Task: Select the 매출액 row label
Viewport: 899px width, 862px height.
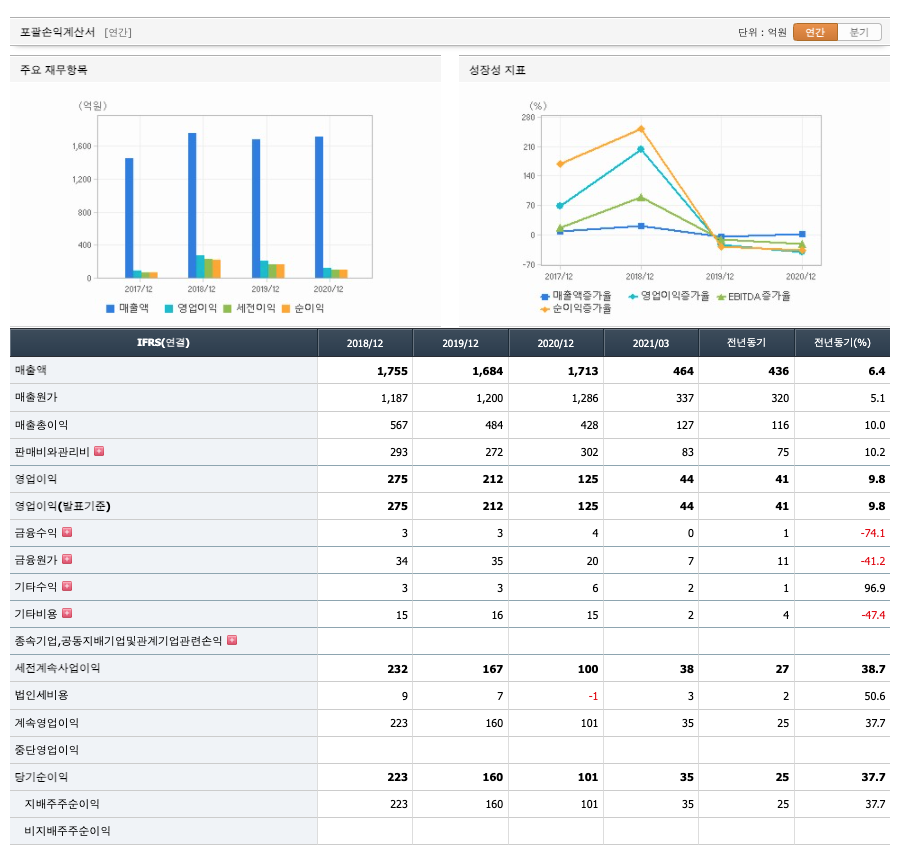Action: (30, 370)
